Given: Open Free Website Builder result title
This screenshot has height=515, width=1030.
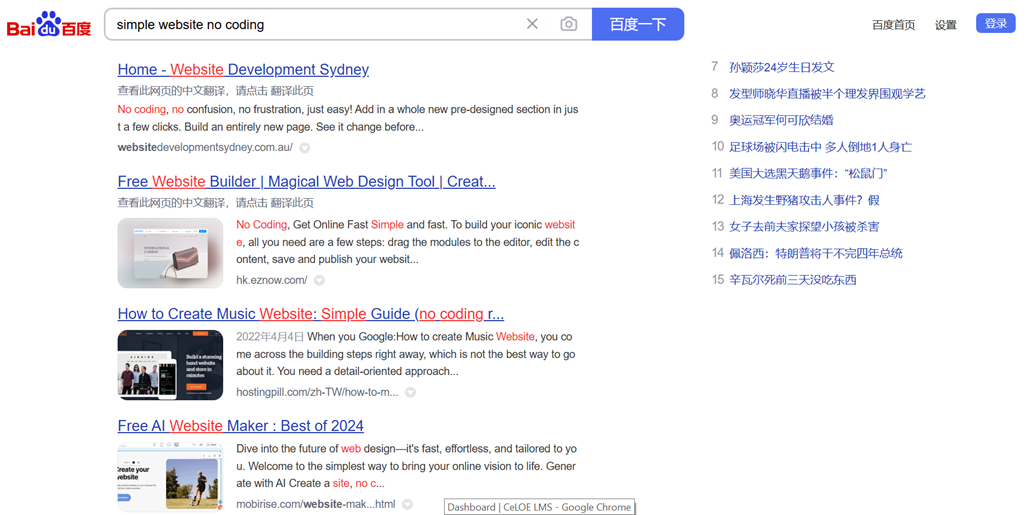Looking at the screenshot, I should pyautogui.click(x=307, y=181).
